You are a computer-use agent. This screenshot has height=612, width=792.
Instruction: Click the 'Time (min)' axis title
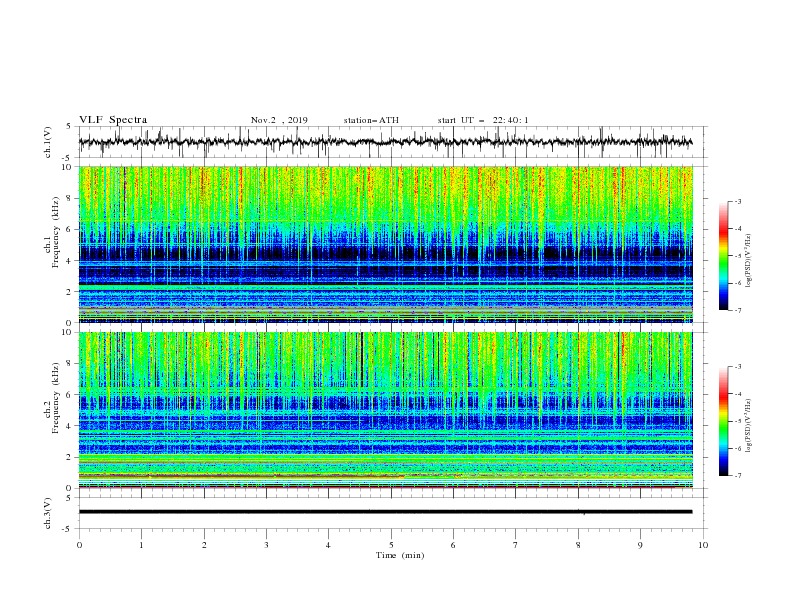pos(400,555)
